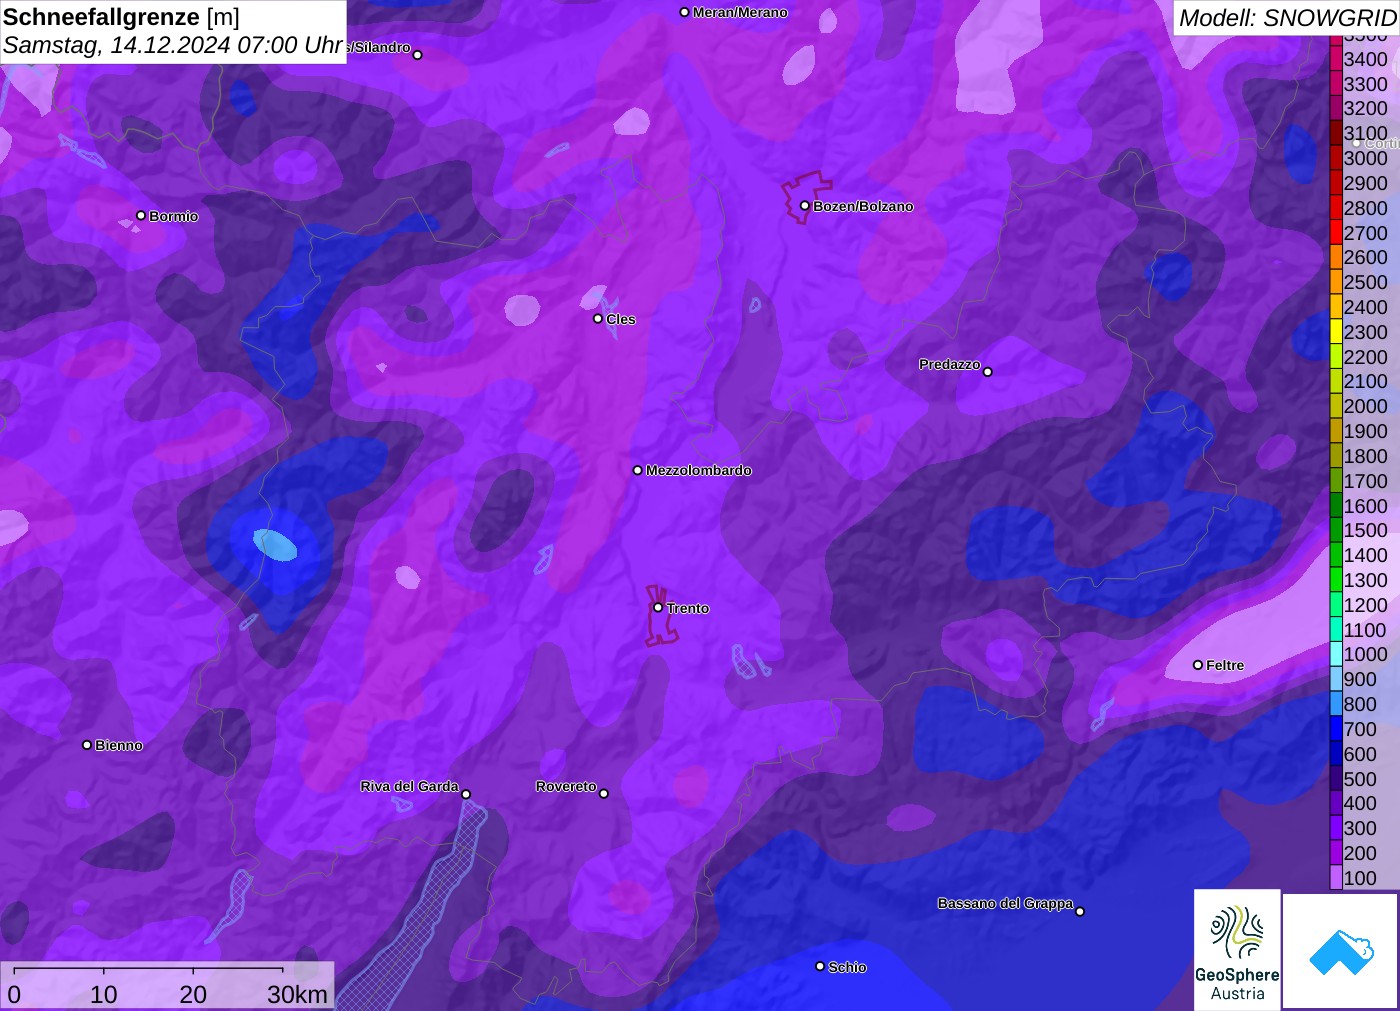Click the 10 tick on scale bar
Image resolution: width=1400 pixels, height=1011 pixels.
point(104,994)
